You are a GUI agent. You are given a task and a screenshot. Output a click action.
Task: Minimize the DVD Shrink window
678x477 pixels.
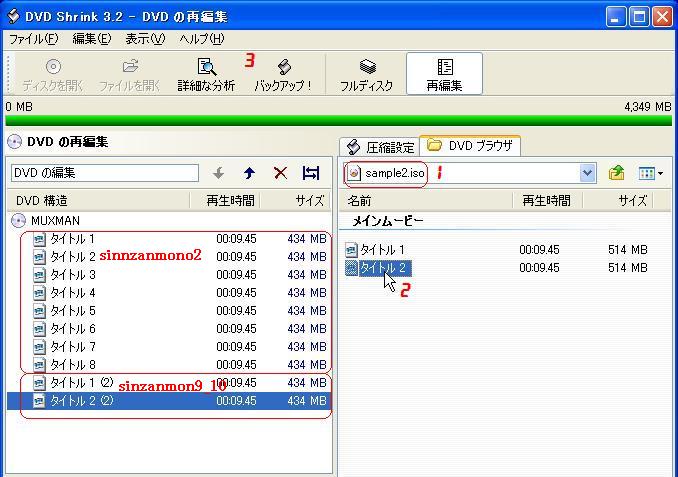[615, 17]
